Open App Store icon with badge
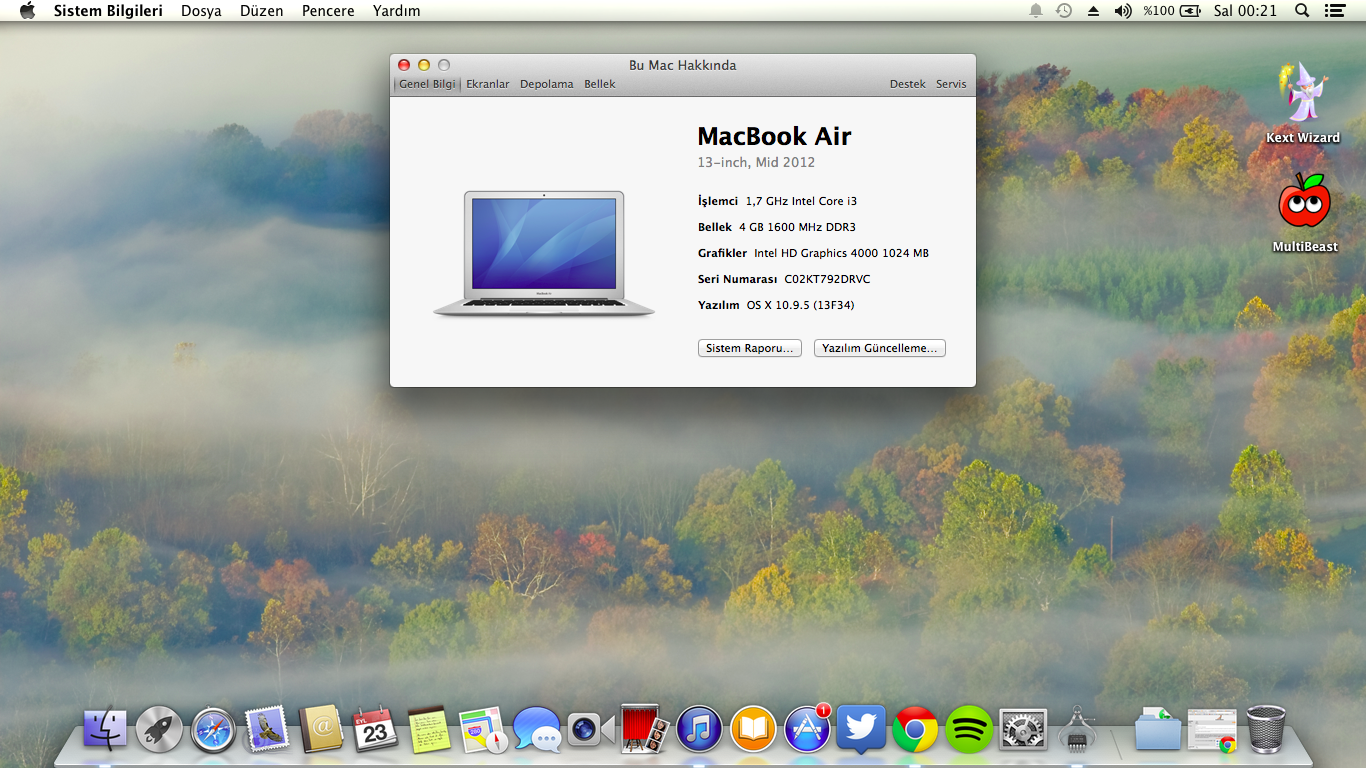The width and height of the screenshot is (1366, 768). (807, 729)
